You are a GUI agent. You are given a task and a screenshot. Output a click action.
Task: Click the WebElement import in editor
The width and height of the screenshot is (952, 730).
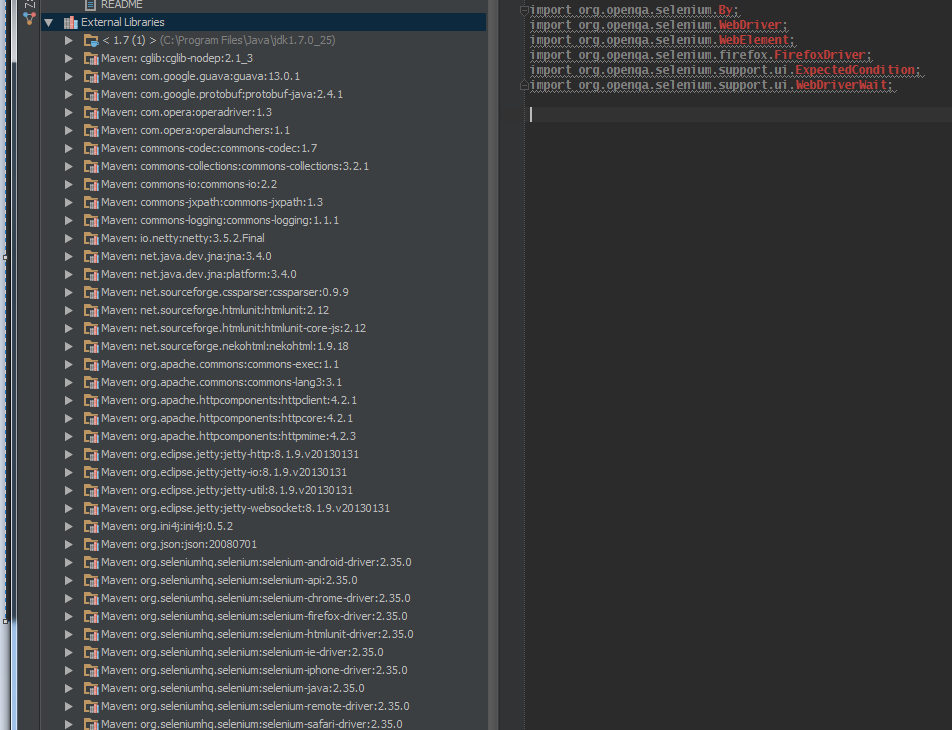click(662, 40)
